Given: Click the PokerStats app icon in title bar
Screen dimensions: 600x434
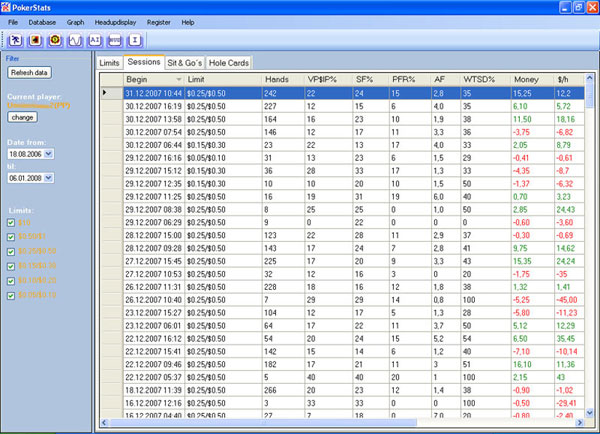Looking at the screenshot, I should pyautogui.click(x=5, y=7).
